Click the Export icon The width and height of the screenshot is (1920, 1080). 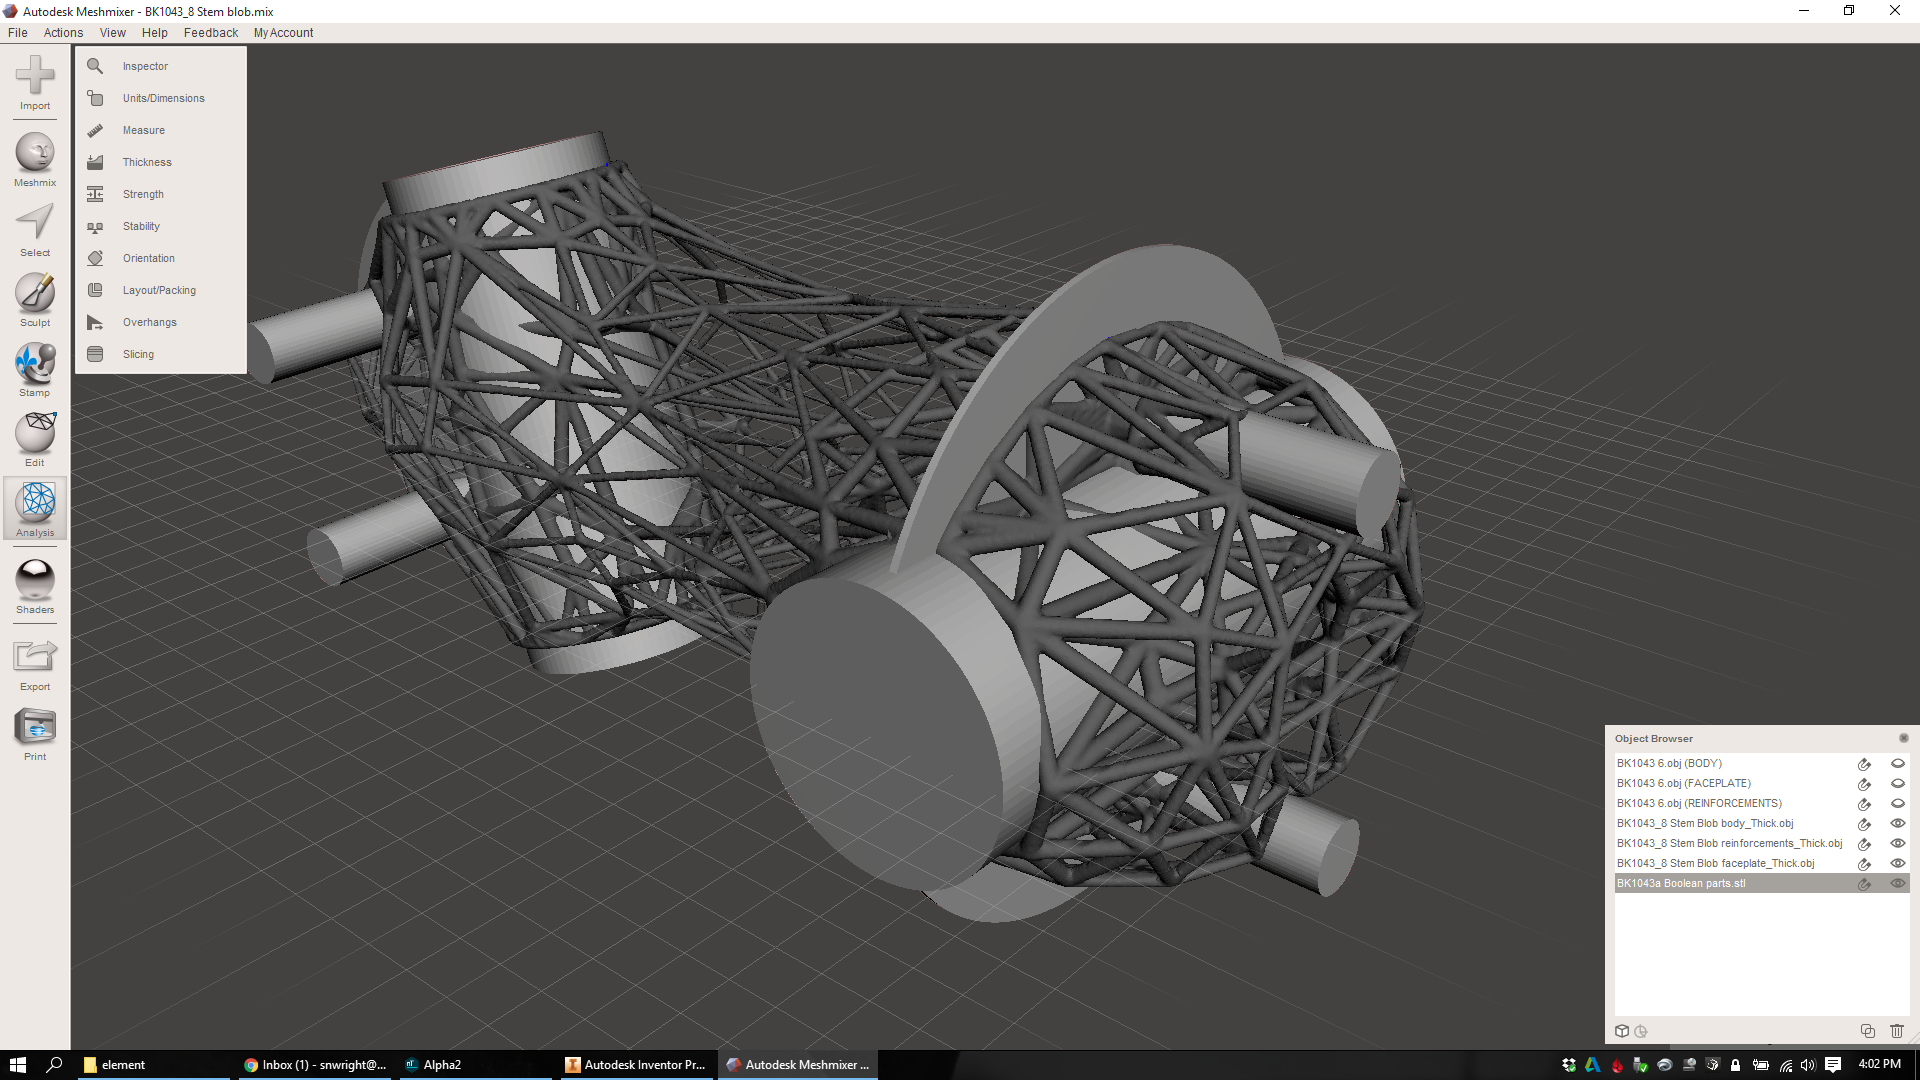pyautogui.click(x=35, y=658)
